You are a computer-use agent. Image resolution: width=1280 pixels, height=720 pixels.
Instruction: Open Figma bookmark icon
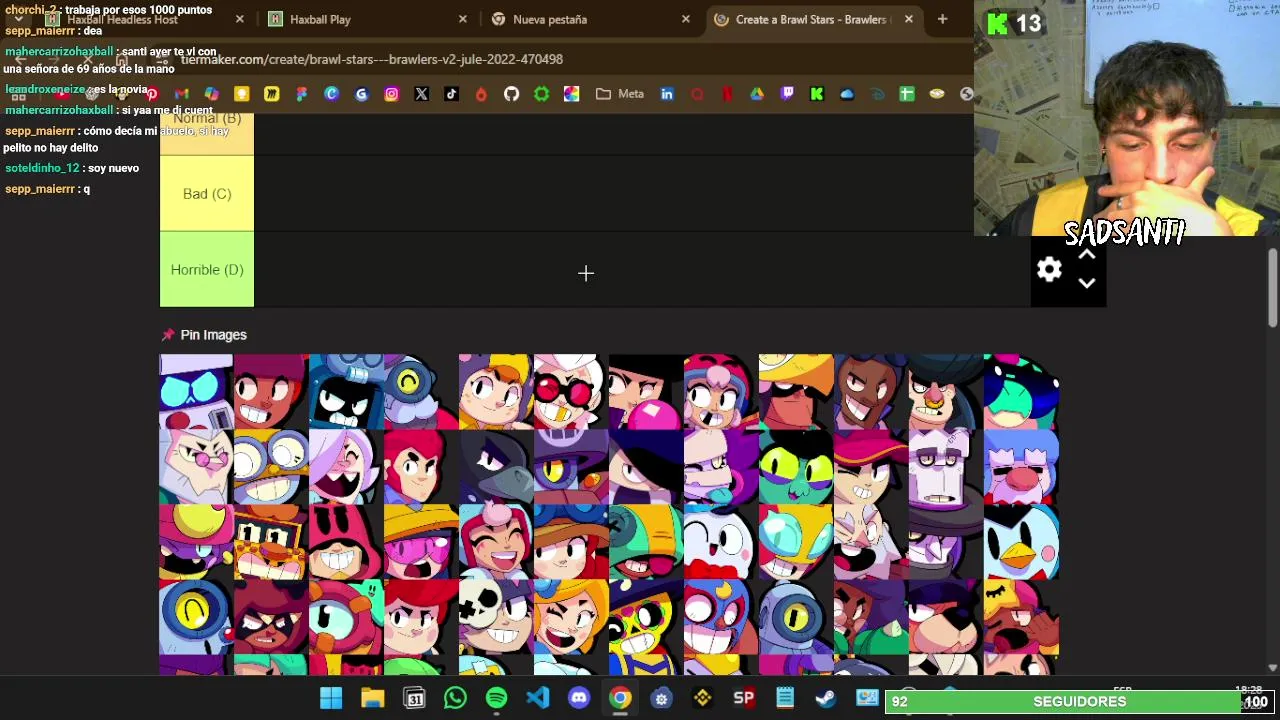302,94
